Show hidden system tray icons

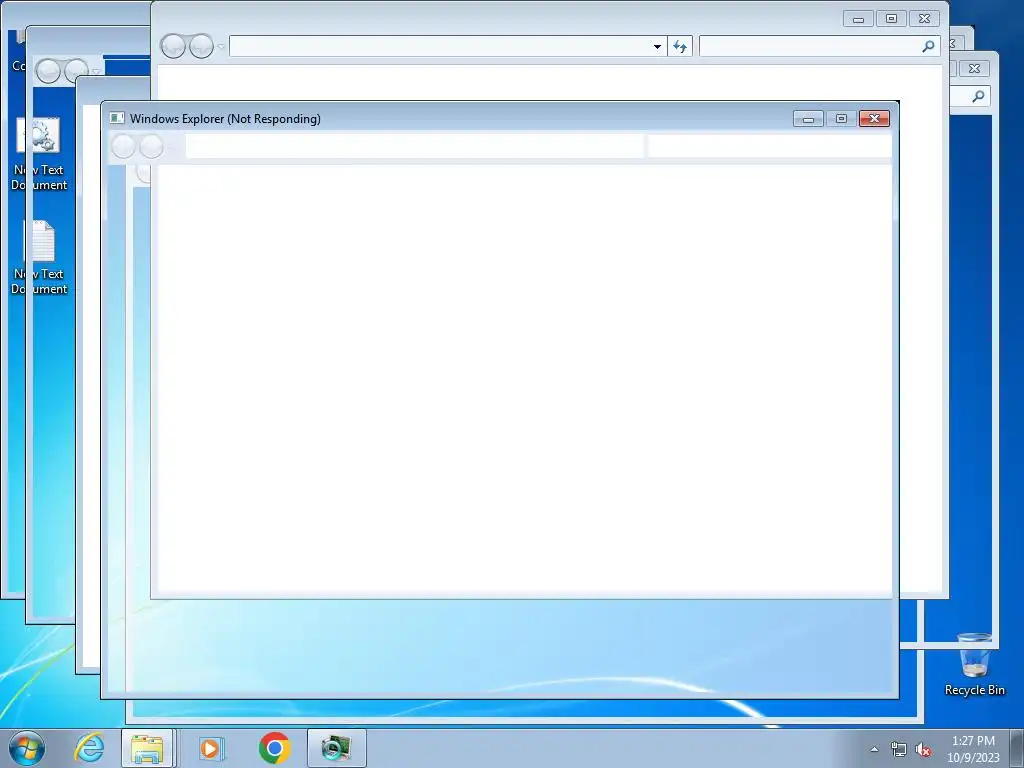pyautogui.click(x=874, y=750)
